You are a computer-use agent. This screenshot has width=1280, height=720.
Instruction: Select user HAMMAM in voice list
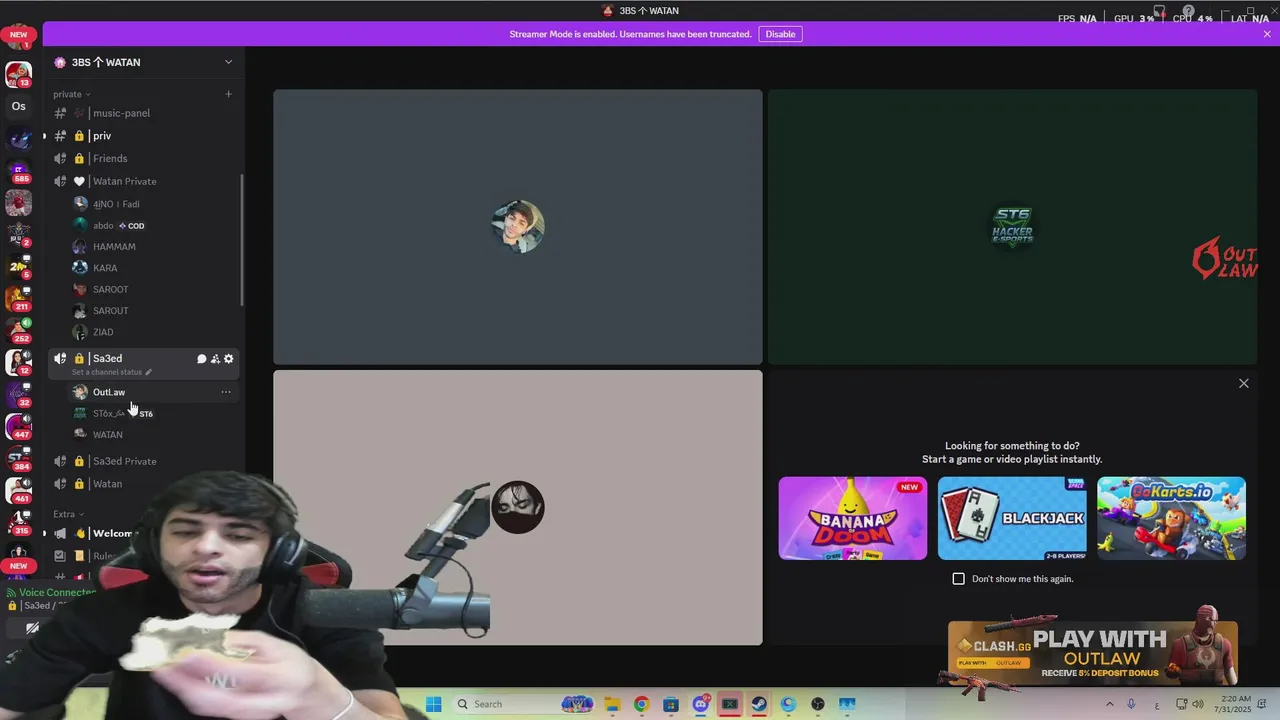pyautogui.click(x=153, y=247)
